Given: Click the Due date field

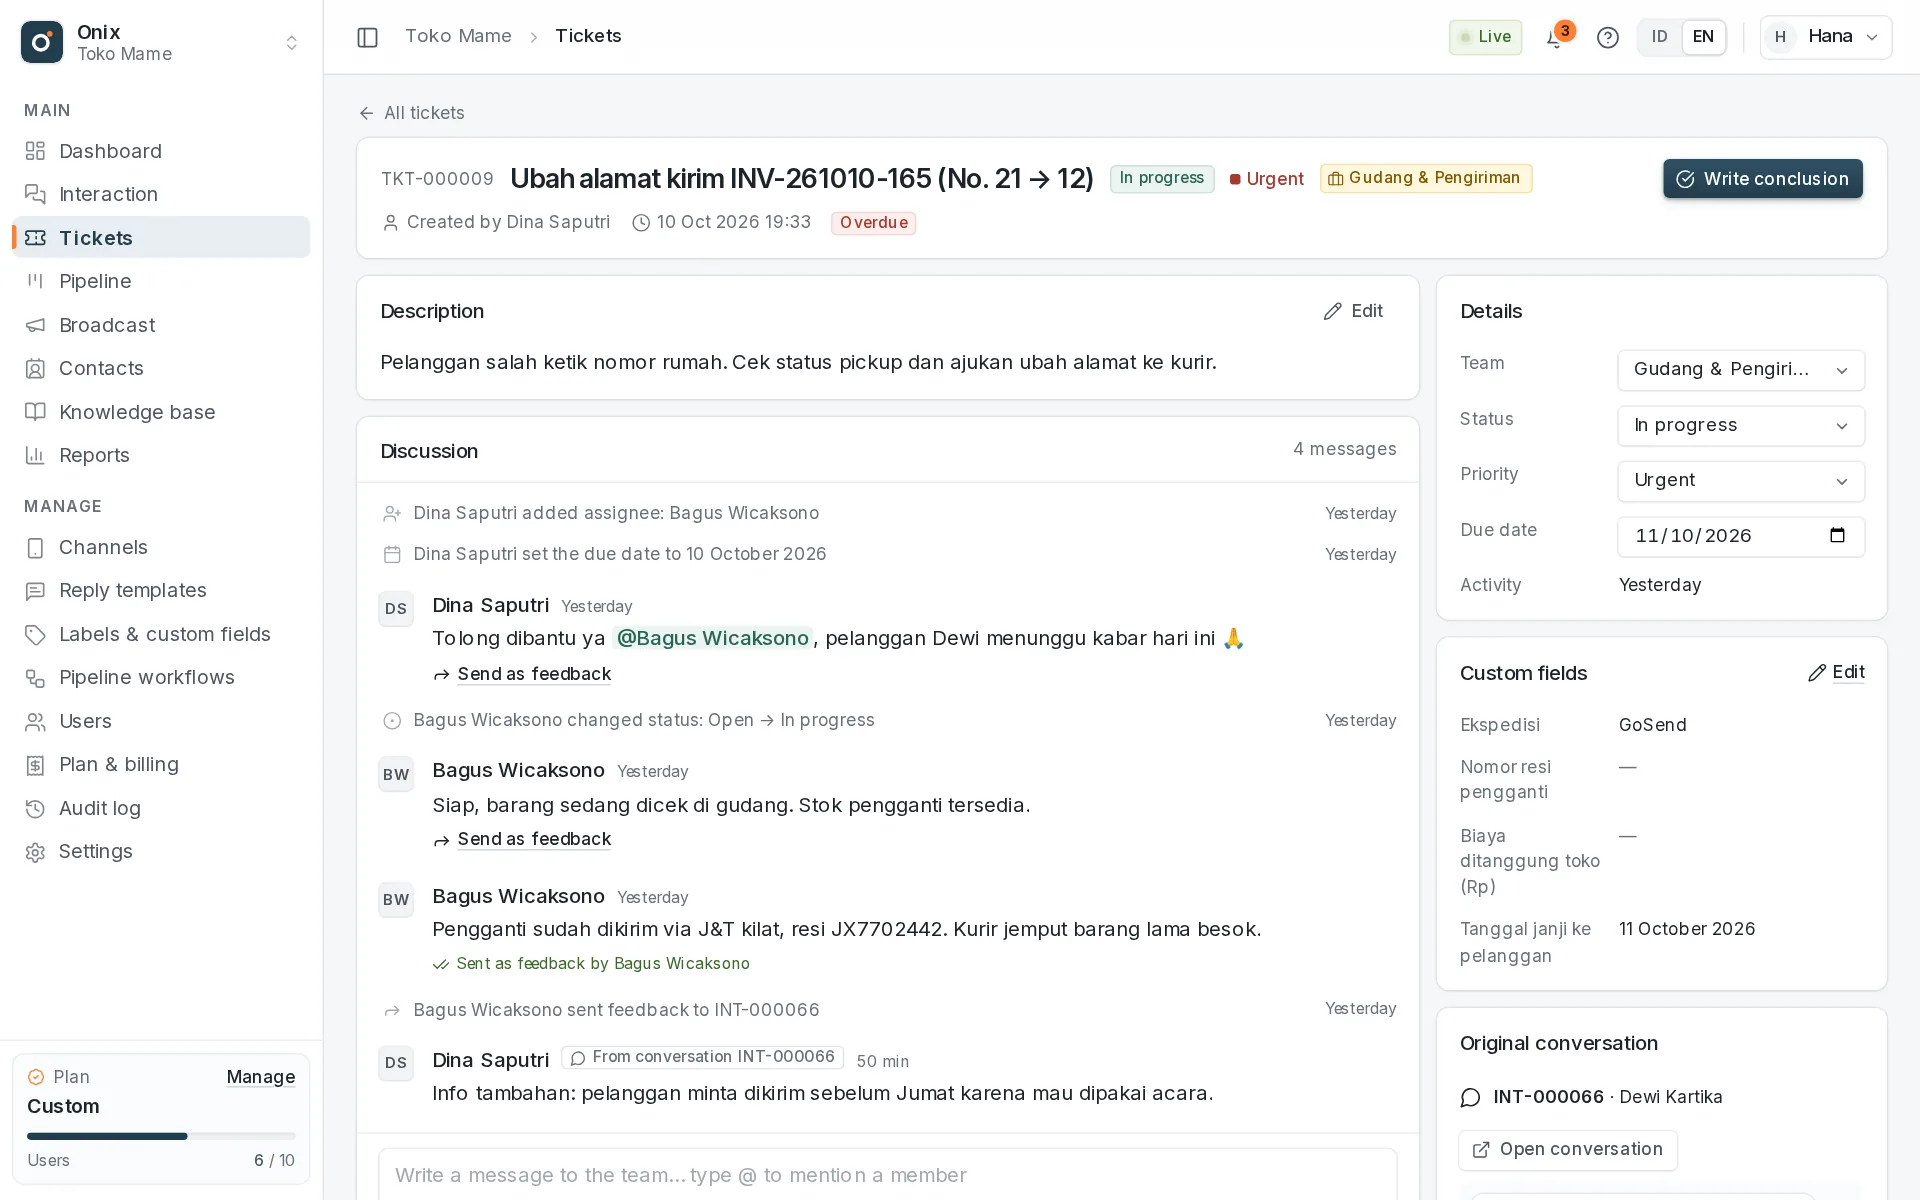Looking at the screenshot, I should point(1740,536).
